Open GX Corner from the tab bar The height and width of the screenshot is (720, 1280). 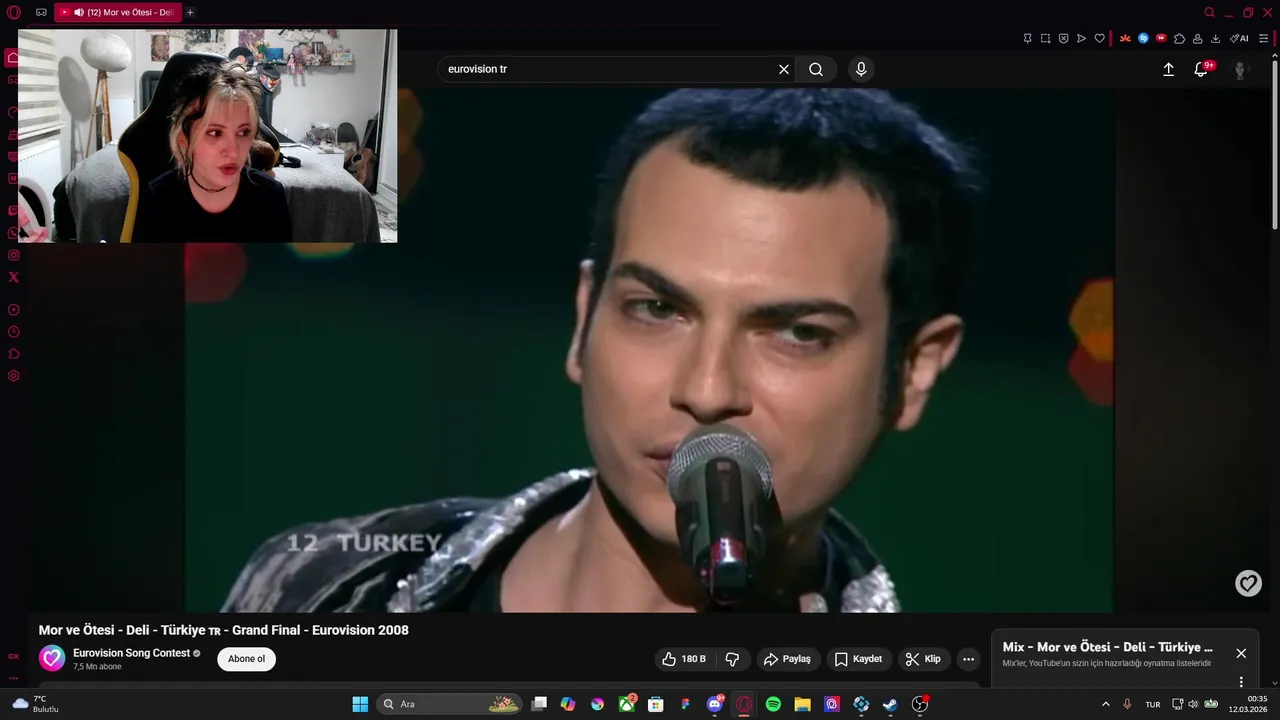click(x=41, y=13)
